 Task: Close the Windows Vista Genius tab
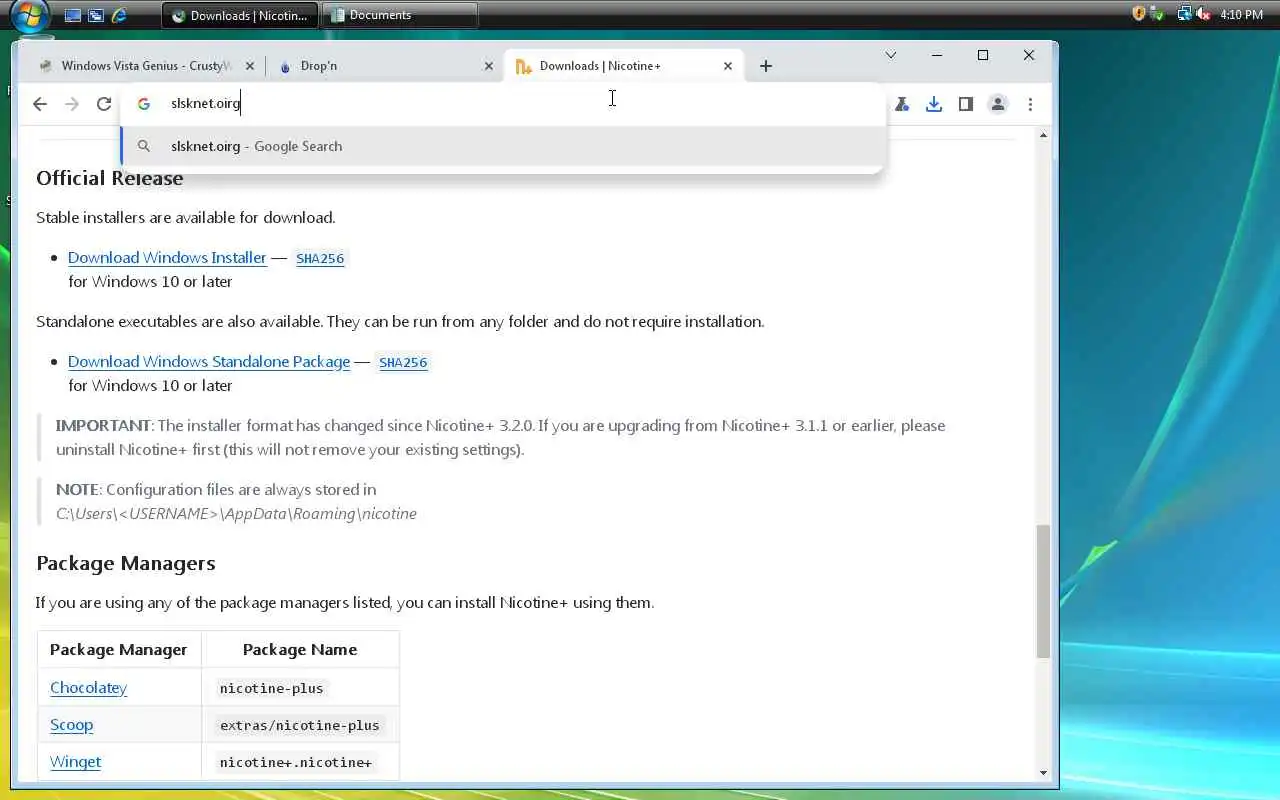tap(250, 66)
